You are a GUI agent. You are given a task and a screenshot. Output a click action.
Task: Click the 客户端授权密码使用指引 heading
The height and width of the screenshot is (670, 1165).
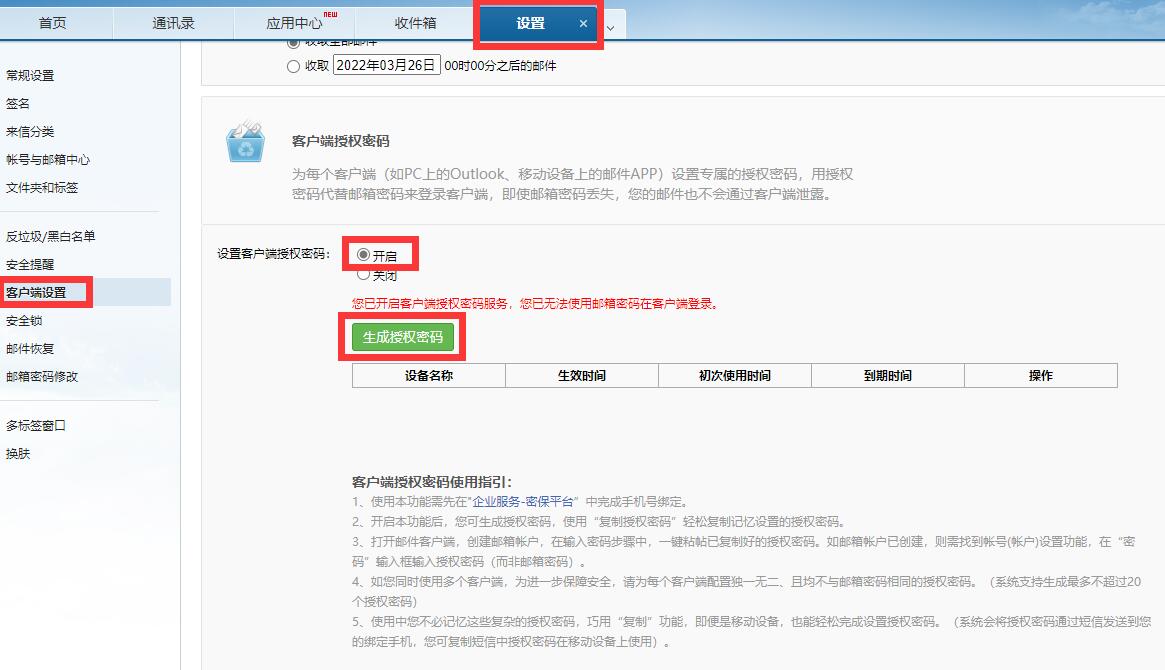[431, 482]
